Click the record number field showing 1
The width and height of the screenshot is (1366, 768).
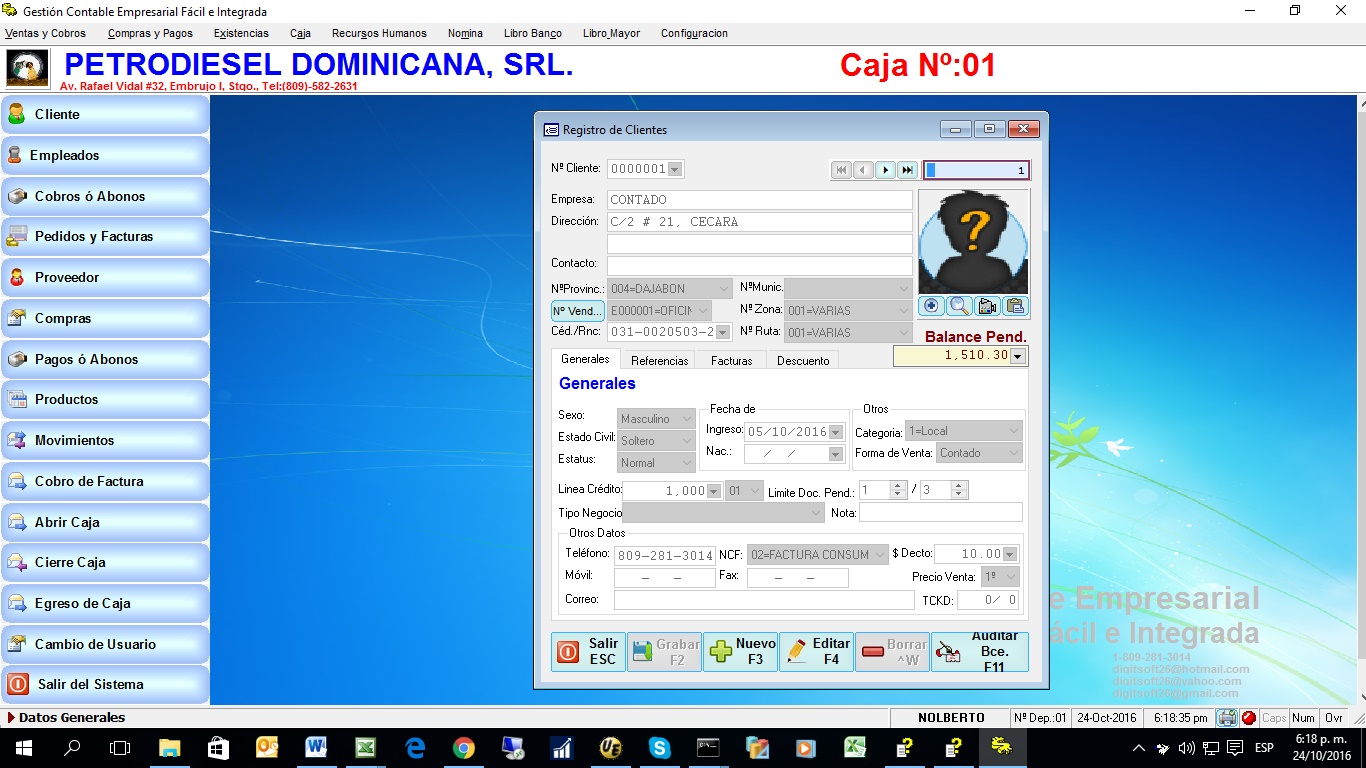click(975, 170)
